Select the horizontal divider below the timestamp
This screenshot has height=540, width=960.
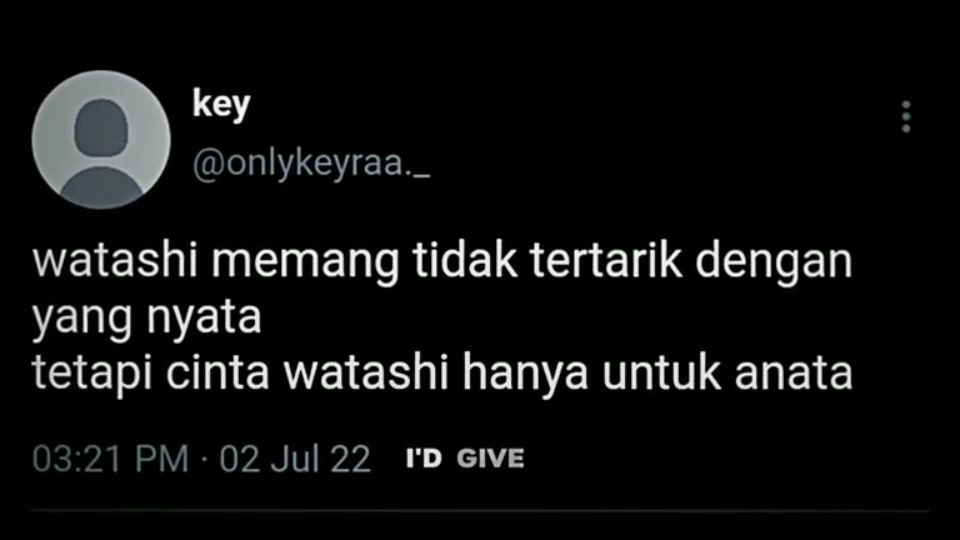click(x=480, y=510)
